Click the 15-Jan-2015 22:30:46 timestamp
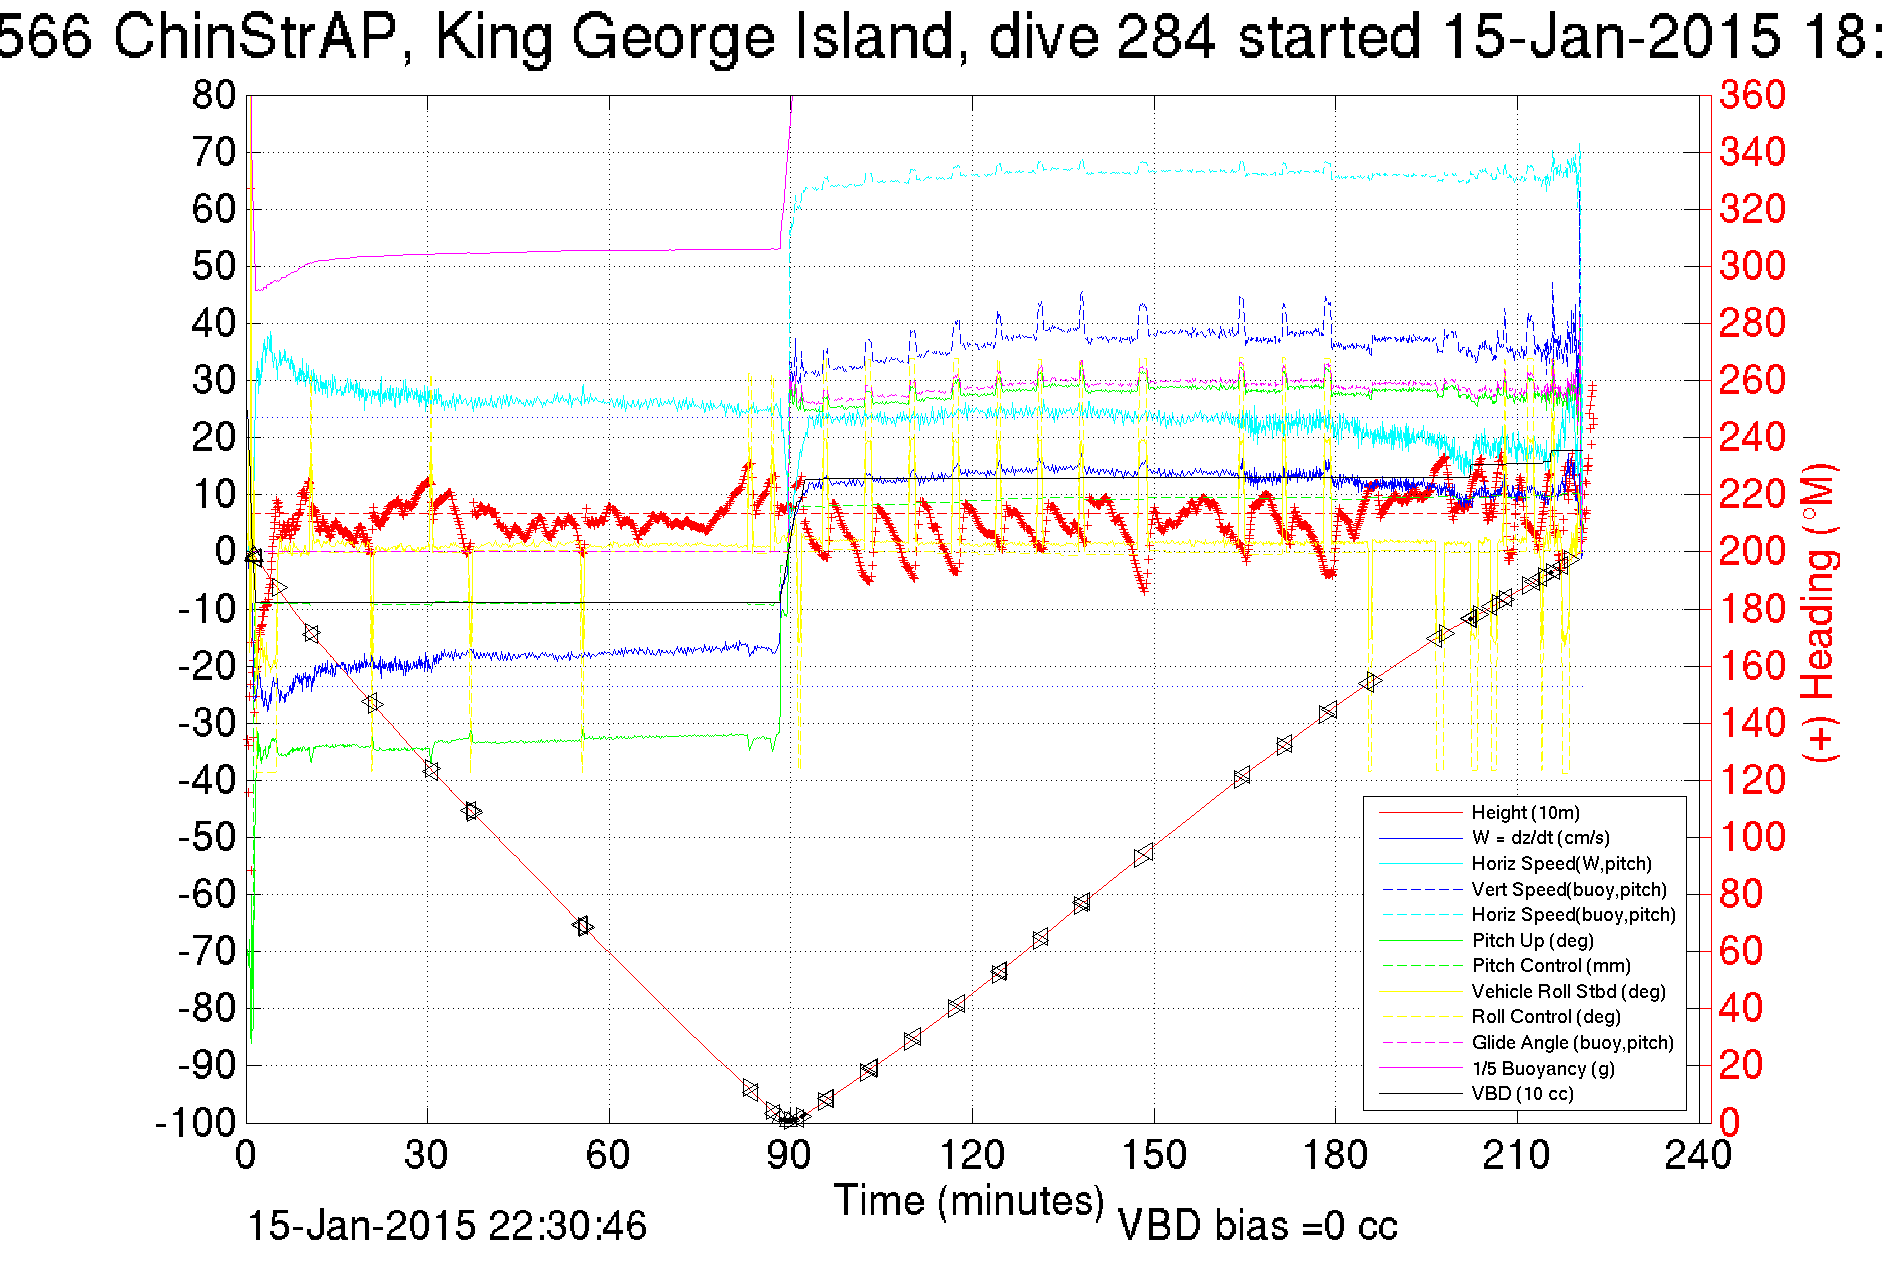This screenshot has width=1891, height=1262. tap(447, 1226)
